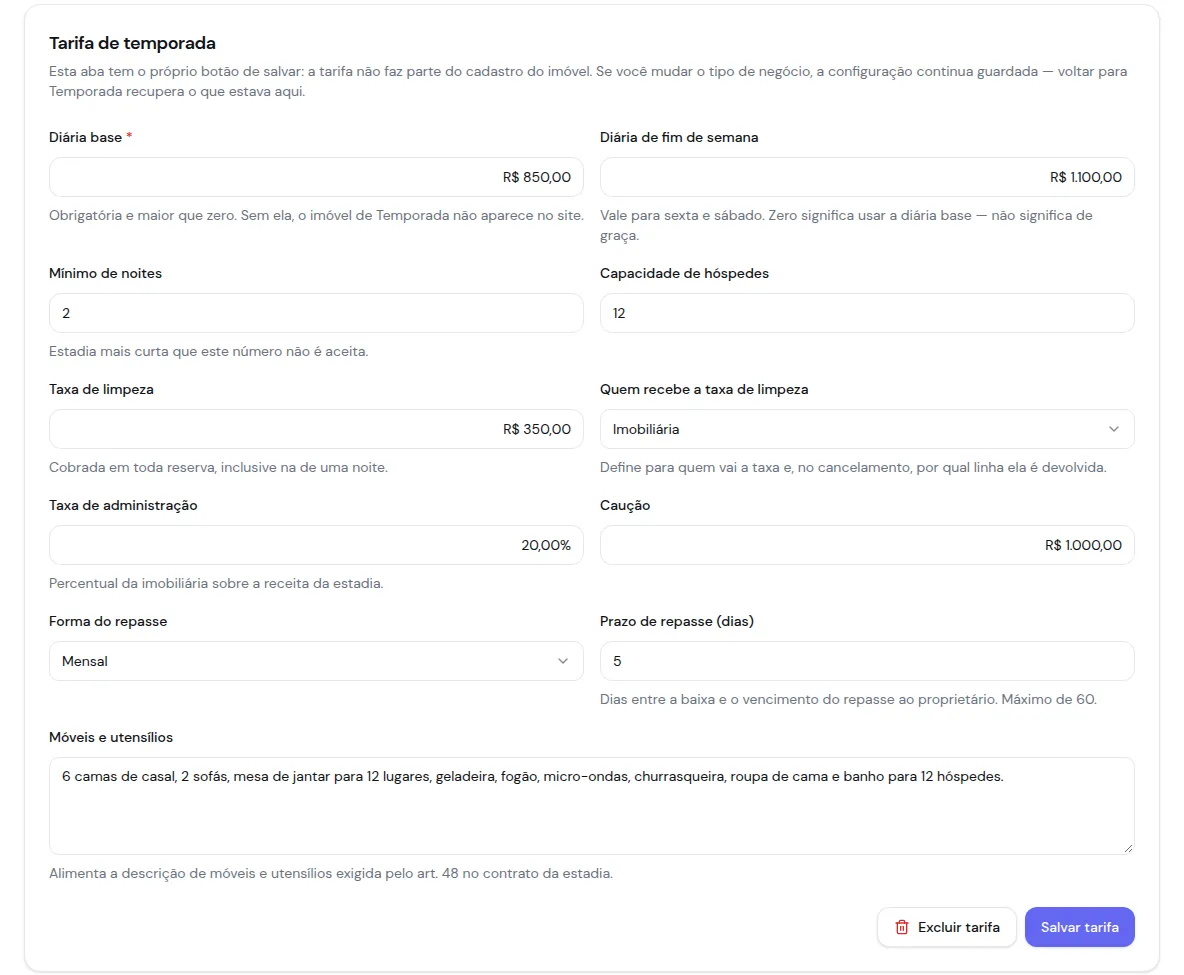Click inside the Móveis e utensílios textarea

pos(591,806)
